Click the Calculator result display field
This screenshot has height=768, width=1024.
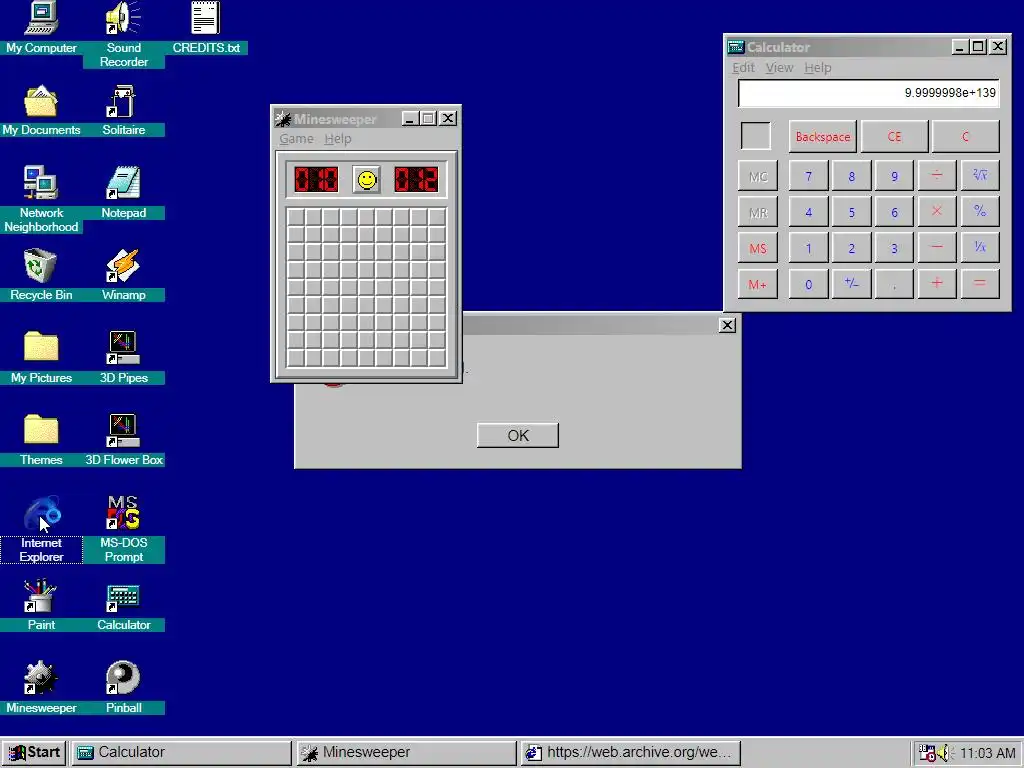869,93
